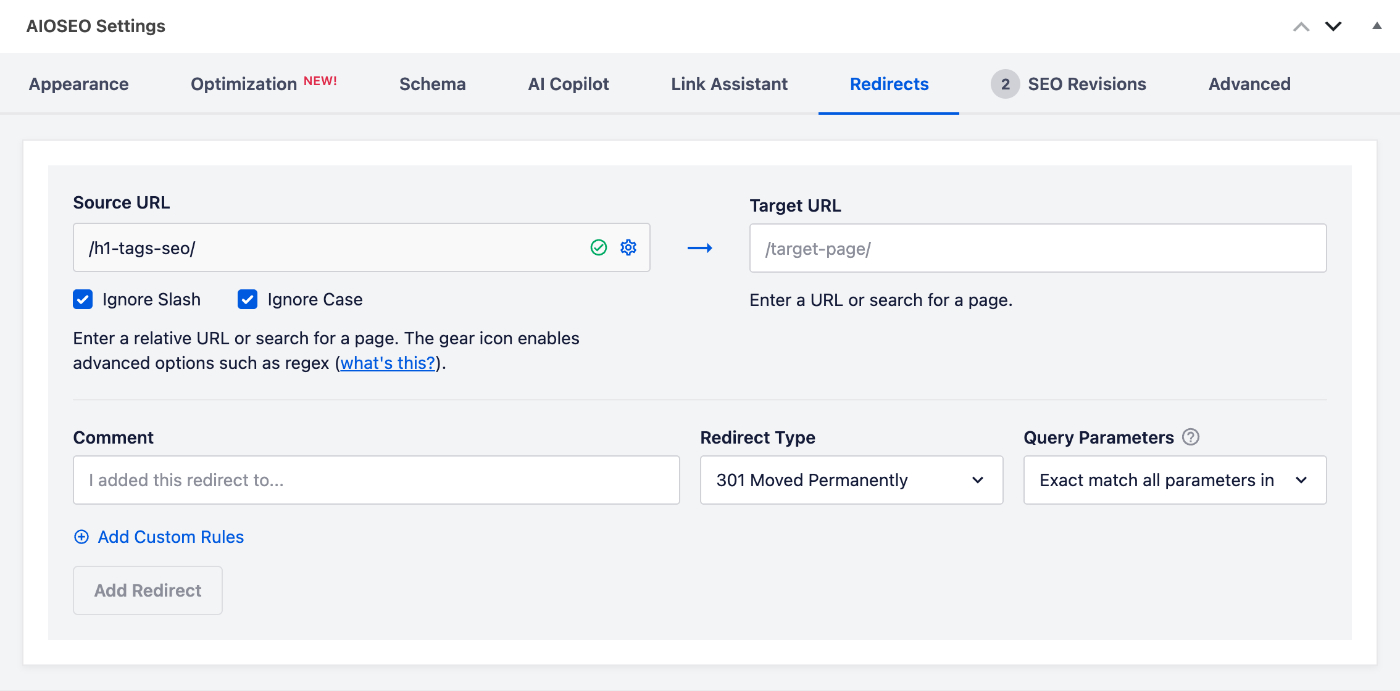
Task: Click the AIOSEO Settings heading
Action: point(96,26)
